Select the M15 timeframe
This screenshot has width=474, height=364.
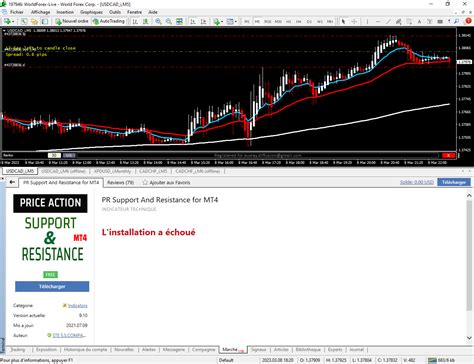(x=267, y=21)
